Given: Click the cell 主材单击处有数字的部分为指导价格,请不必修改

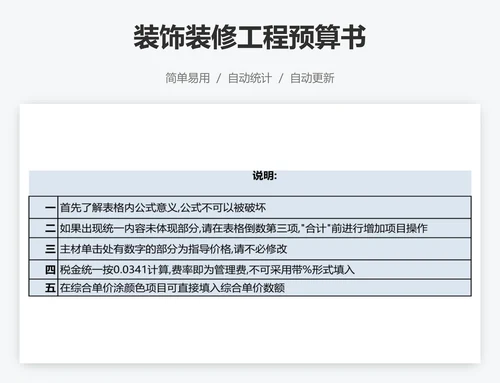Looking at the screenshot, I should click(x=264, y=249).
